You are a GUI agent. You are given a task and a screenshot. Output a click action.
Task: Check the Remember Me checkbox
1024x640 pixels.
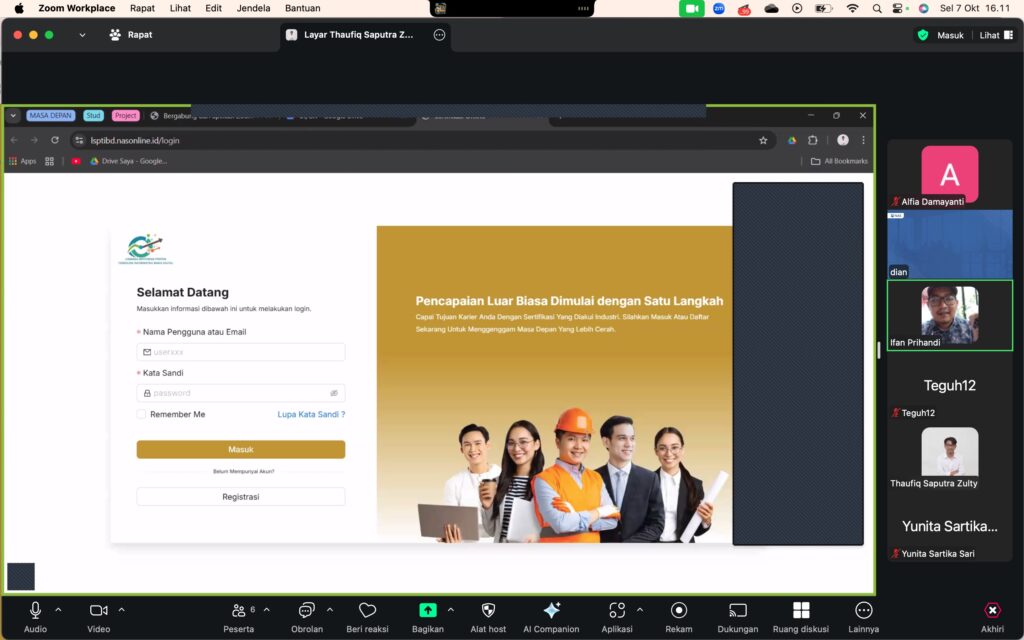point(142,414)
